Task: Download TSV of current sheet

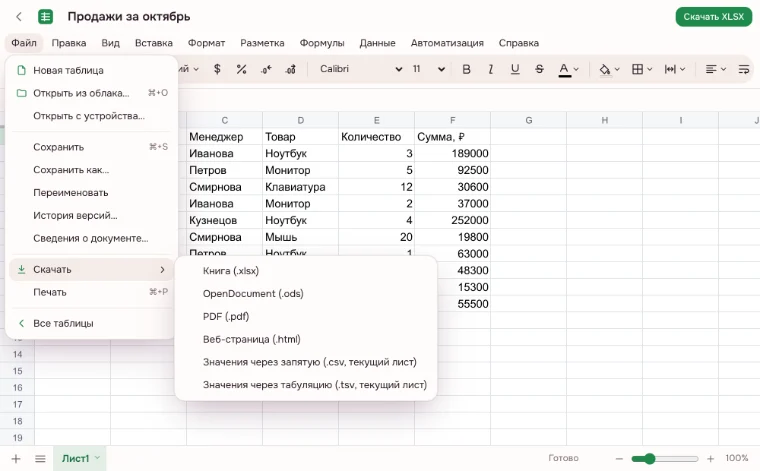Action: coord(306,385)
